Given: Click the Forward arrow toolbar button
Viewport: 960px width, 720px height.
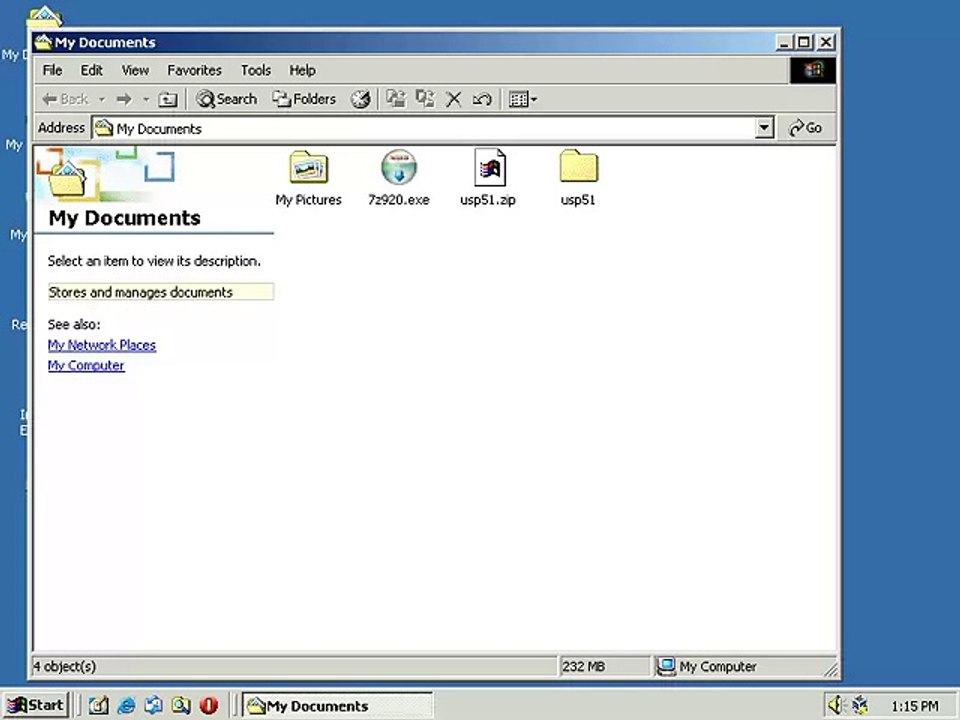Looking at the screenshot, I should 124,99.
